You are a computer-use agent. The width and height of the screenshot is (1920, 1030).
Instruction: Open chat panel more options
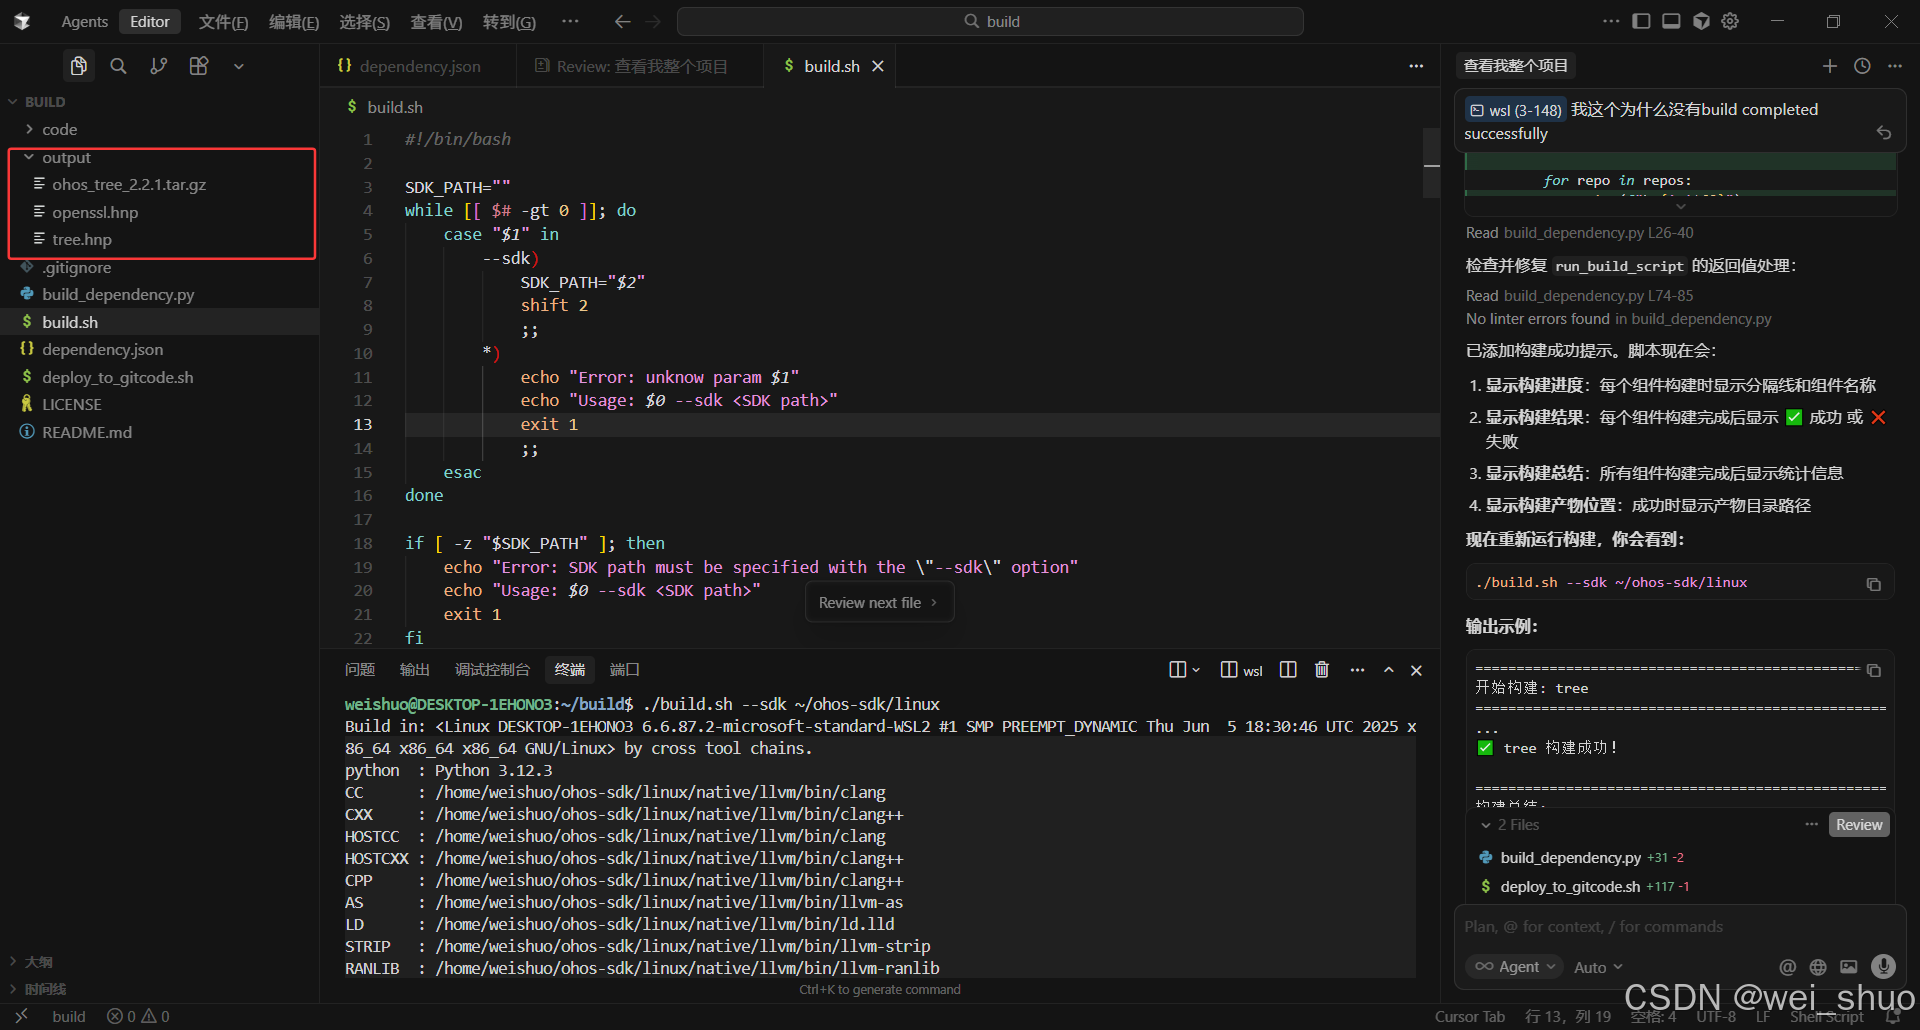pos(1895,66)
